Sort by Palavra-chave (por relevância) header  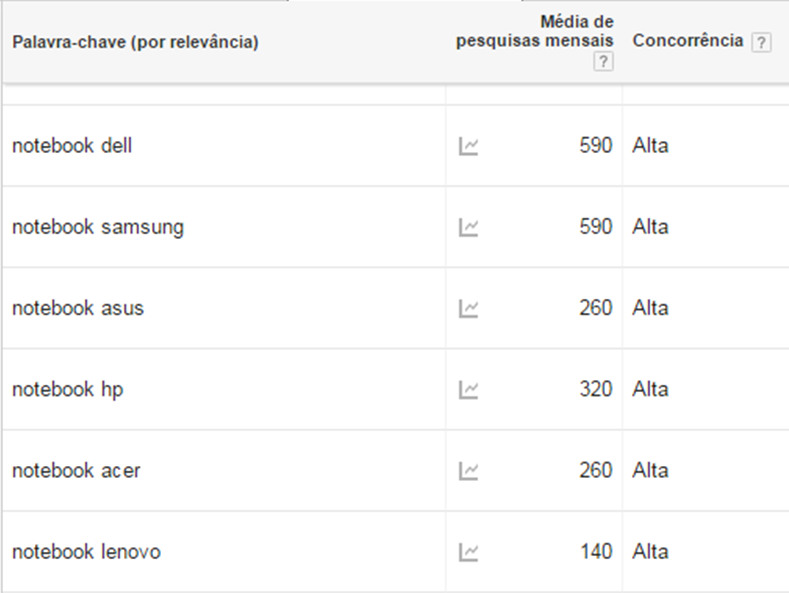coord(135,42)
